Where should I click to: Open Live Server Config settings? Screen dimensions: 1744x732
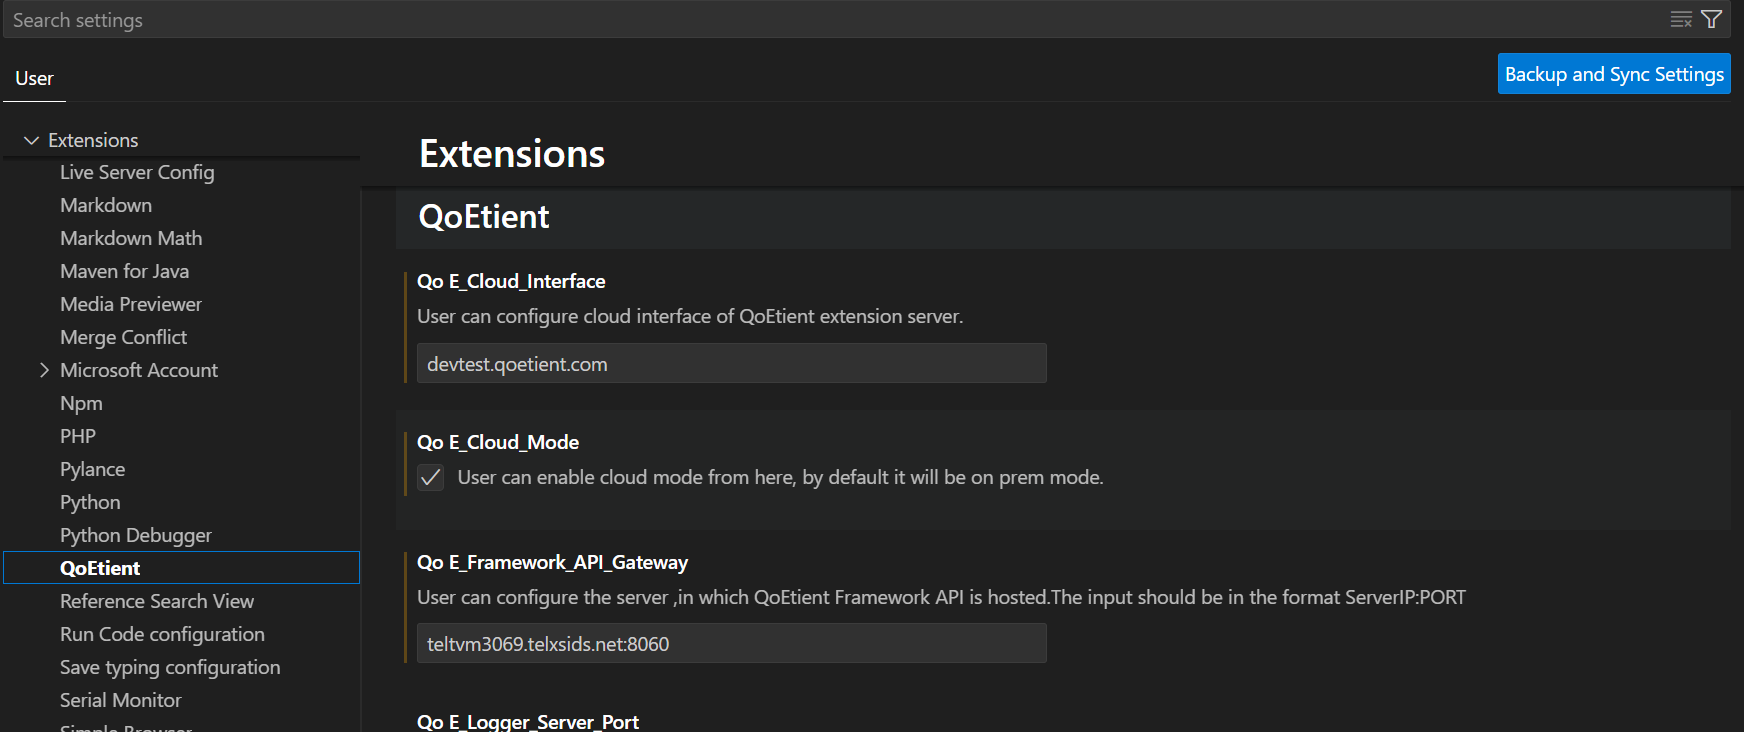[137, 172]
